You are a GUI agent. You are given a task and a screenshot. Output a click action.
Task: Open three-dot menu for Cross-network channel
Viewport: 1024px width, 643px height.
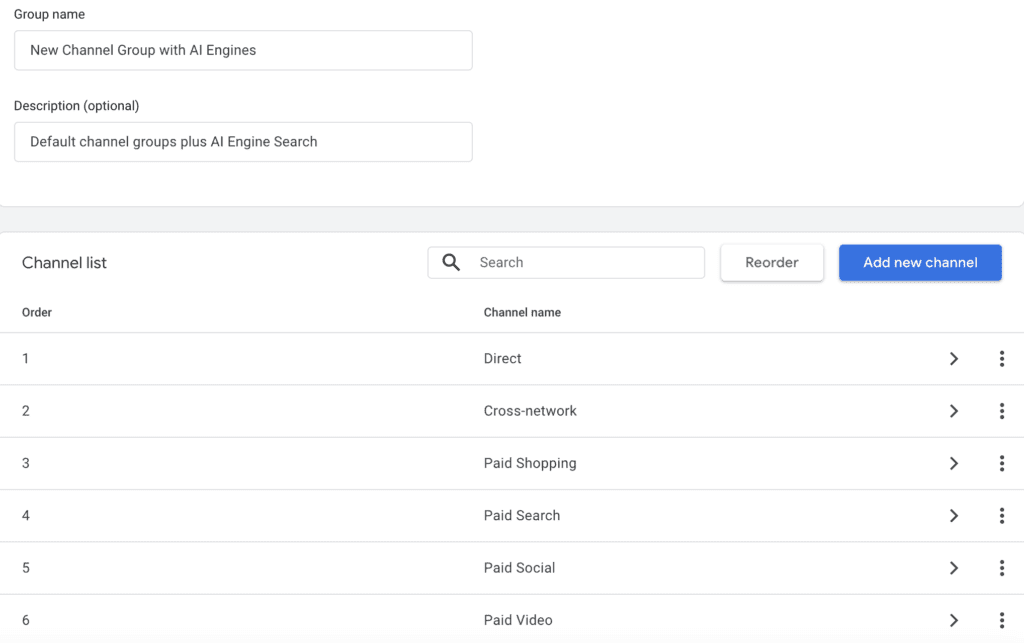1001,411
